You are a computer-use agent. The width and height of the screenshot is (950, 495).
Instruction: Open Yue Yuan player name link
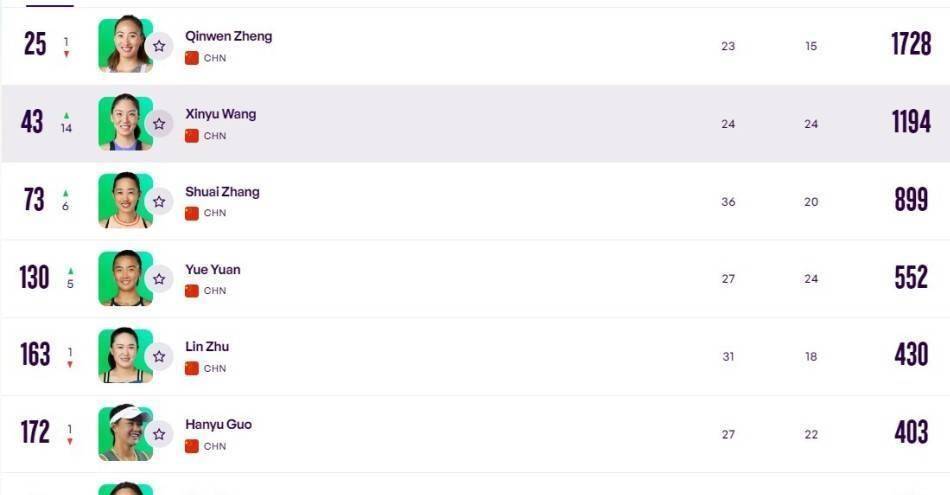pos(212,269)
